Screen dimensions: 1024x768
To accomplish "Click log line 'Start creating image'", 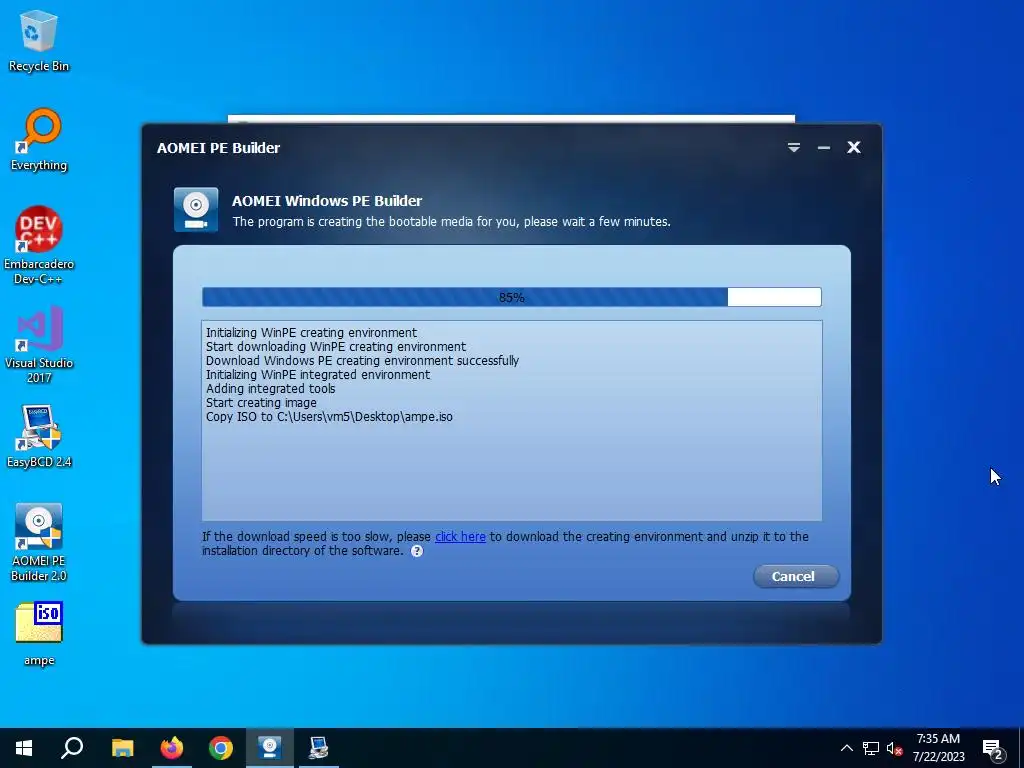I will point(261,403).
